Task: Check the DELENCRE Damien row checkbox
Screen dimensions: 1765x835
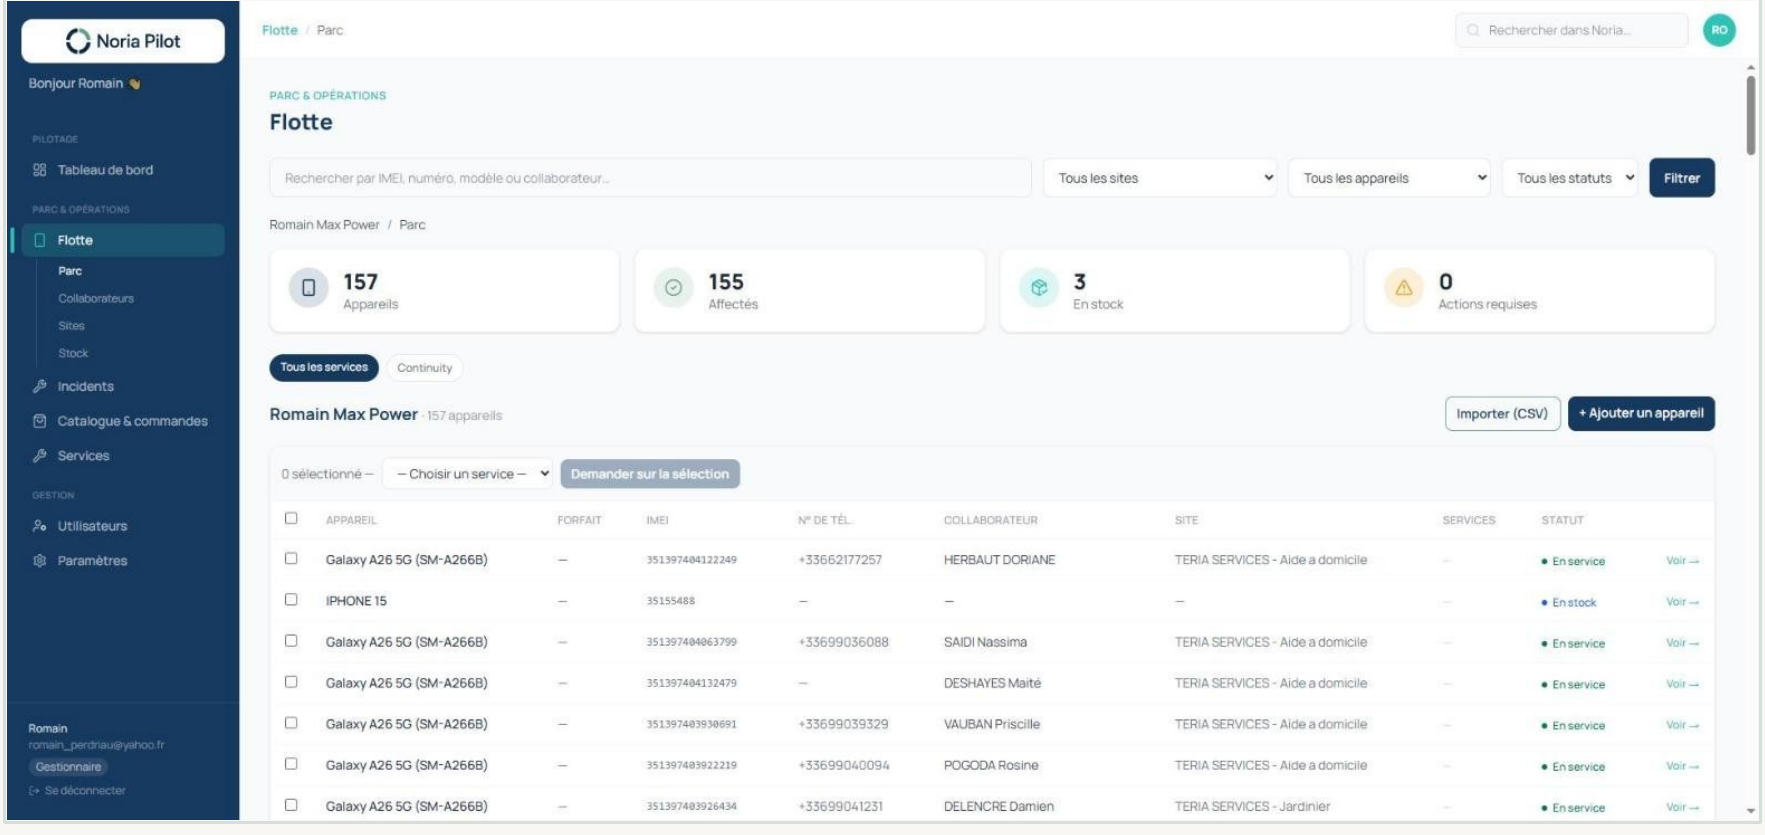Action: coord(291,804)
